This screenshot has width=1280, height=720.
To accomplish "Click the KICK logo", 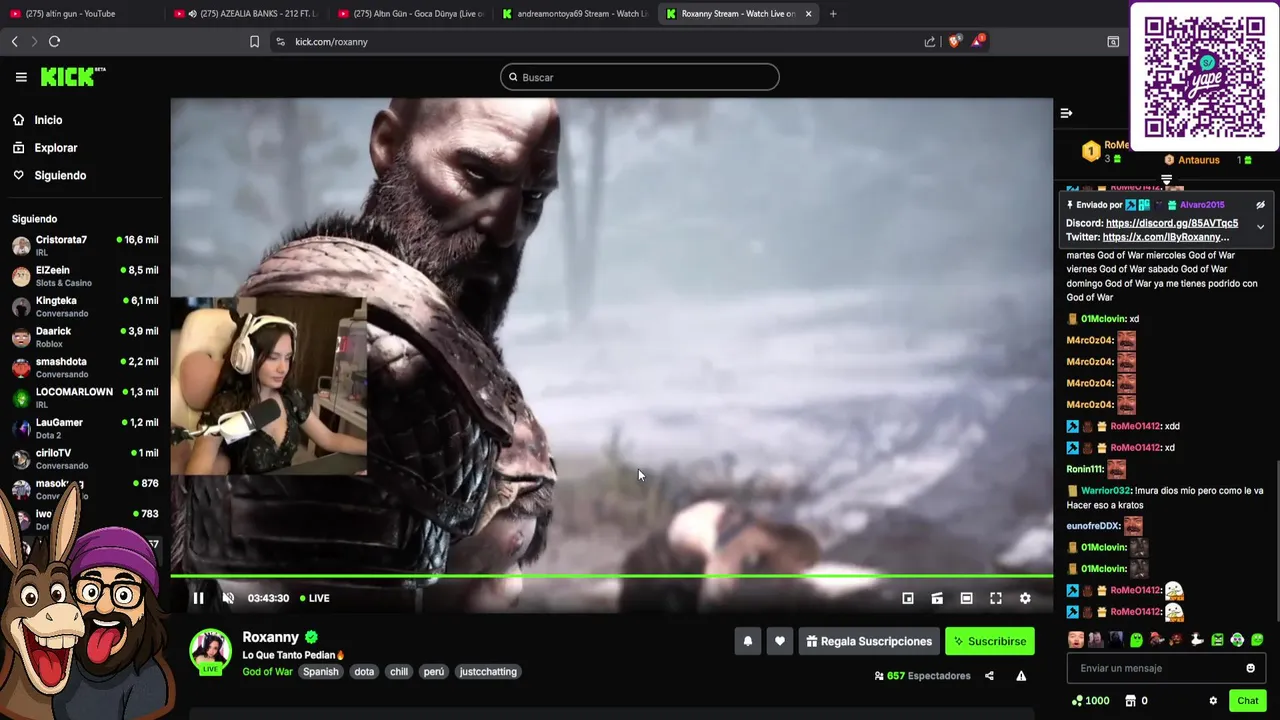I will (72, 76).
